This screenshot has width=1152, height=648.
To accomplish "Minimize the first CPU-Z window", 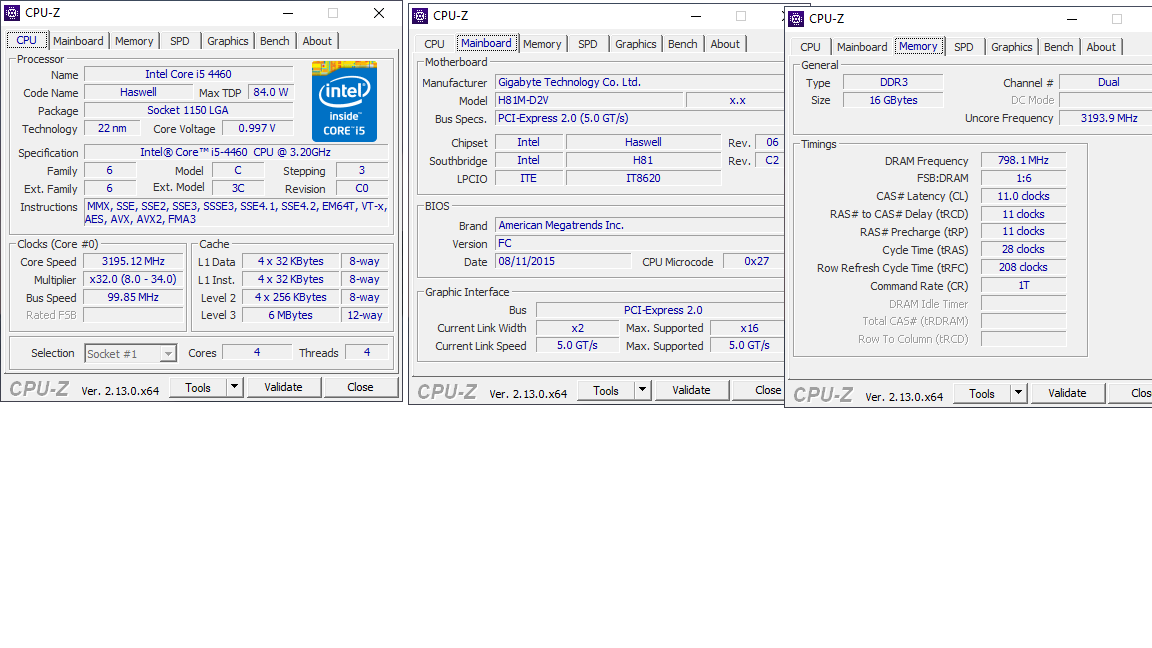I will pyautogui.click(x=288, y=13).
